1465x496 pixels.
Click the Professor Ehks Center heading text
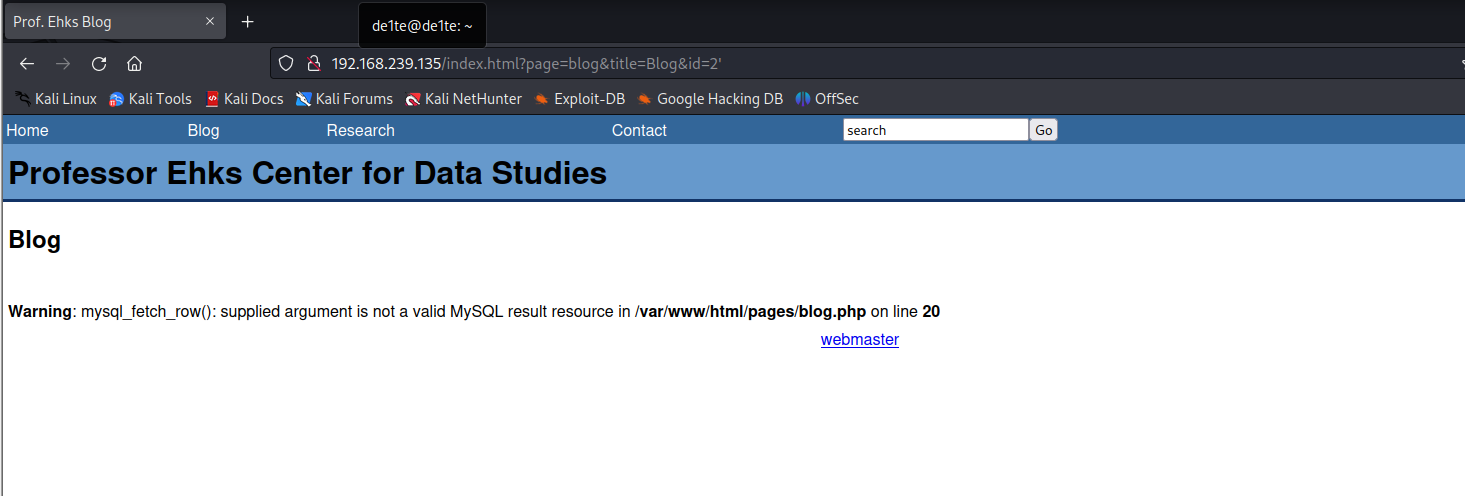click(x=308, y=173)
